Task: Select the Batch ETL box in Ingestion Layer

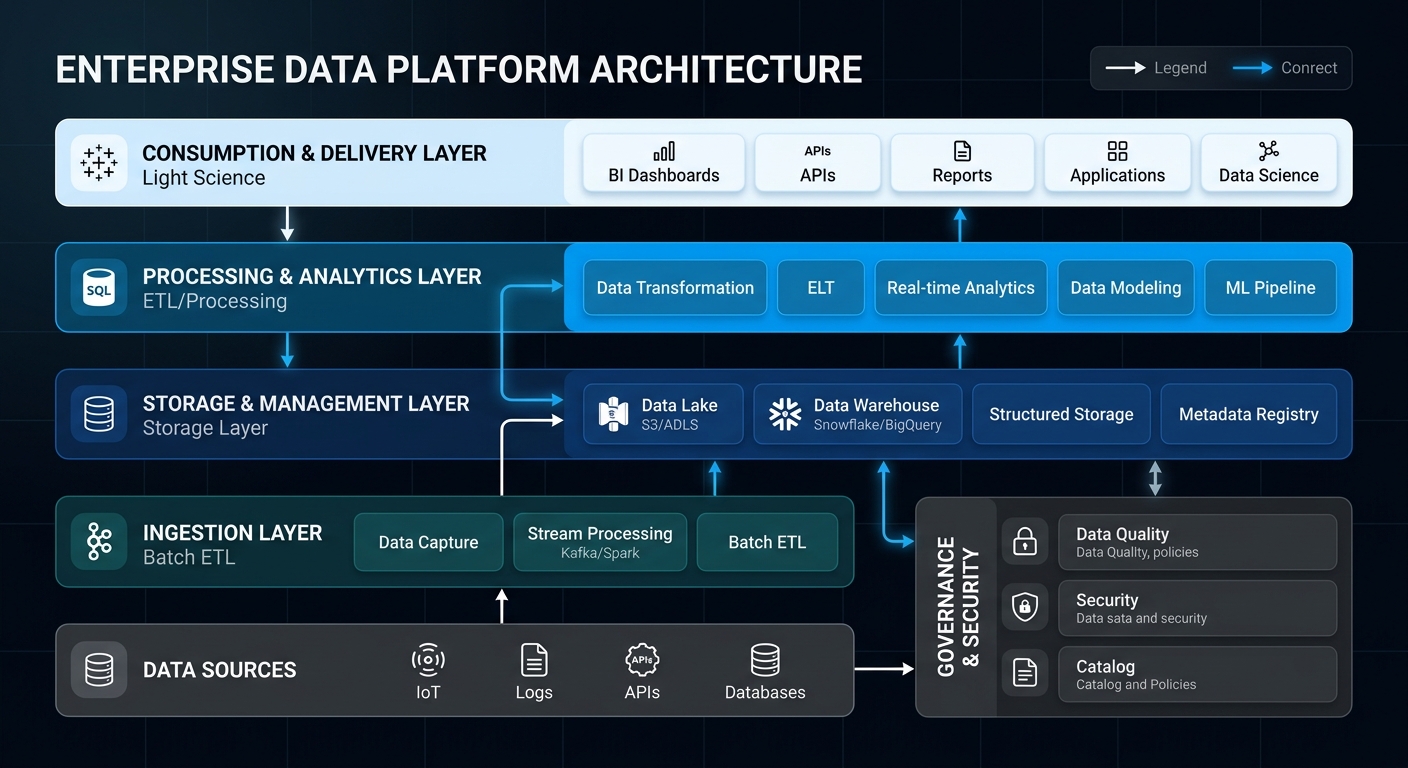Action: tap(767, 542)
